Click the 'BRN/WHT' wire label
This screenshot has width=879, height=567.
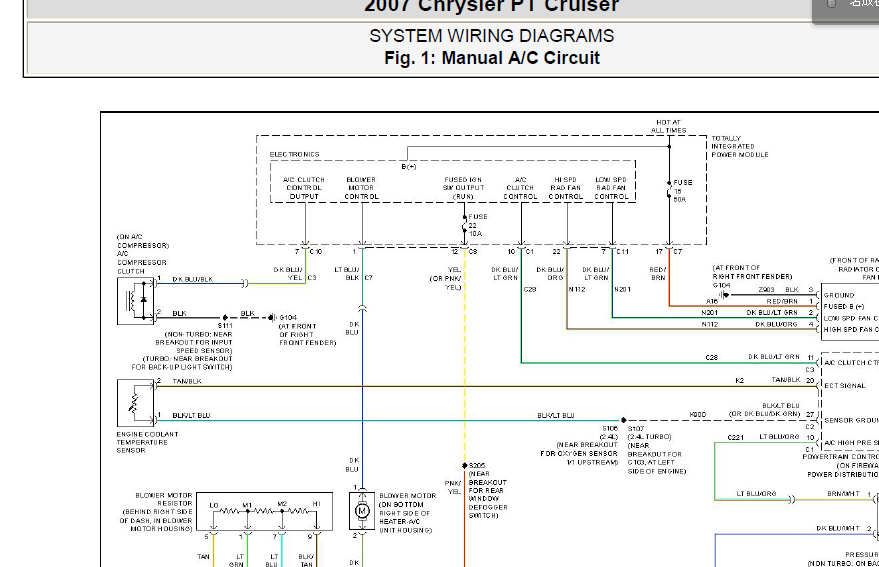point(843,494)
